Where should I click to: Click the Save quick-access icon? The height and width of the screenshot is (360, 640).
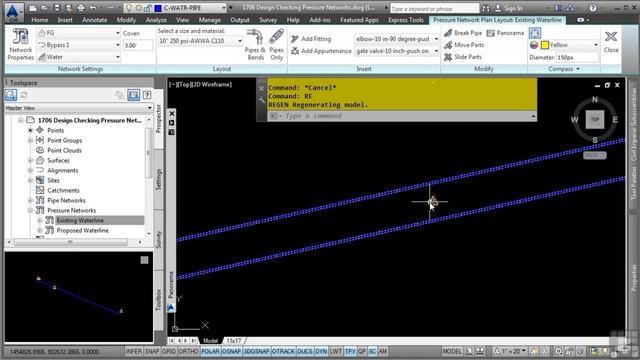pos(57,8)
